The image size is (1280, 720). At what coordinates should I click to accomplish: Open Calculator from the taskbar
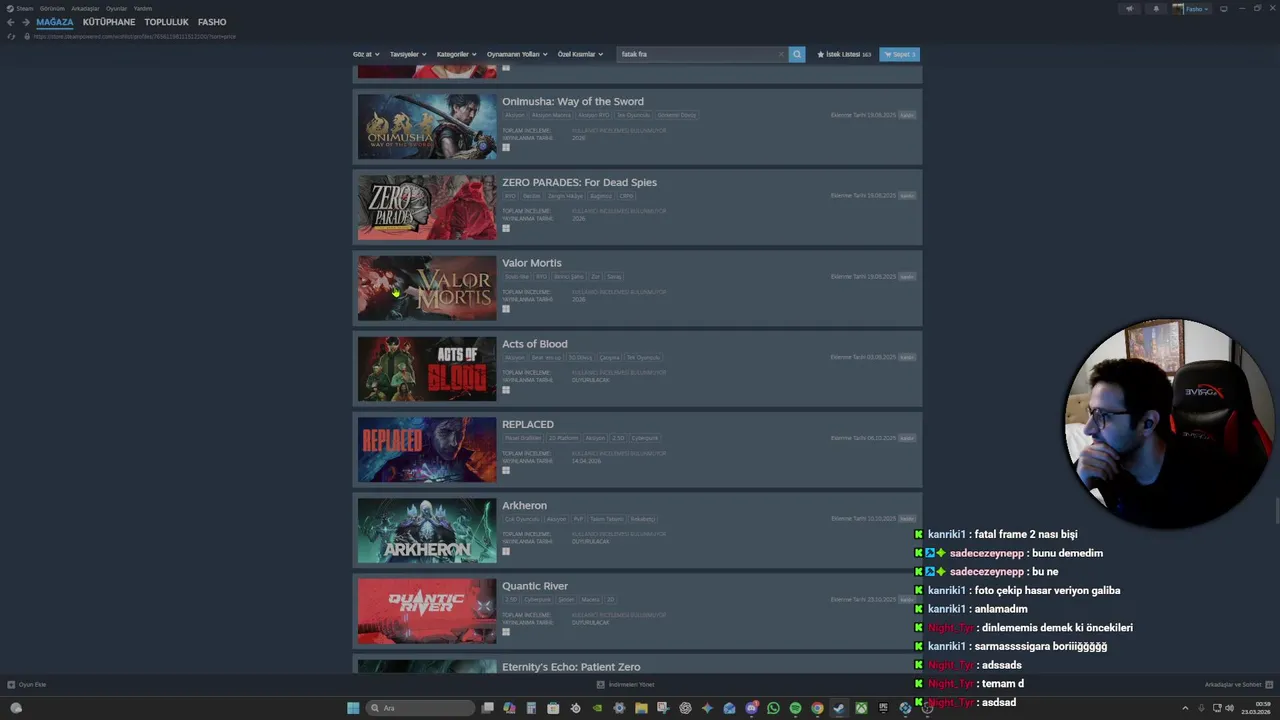tap(531, 708)
